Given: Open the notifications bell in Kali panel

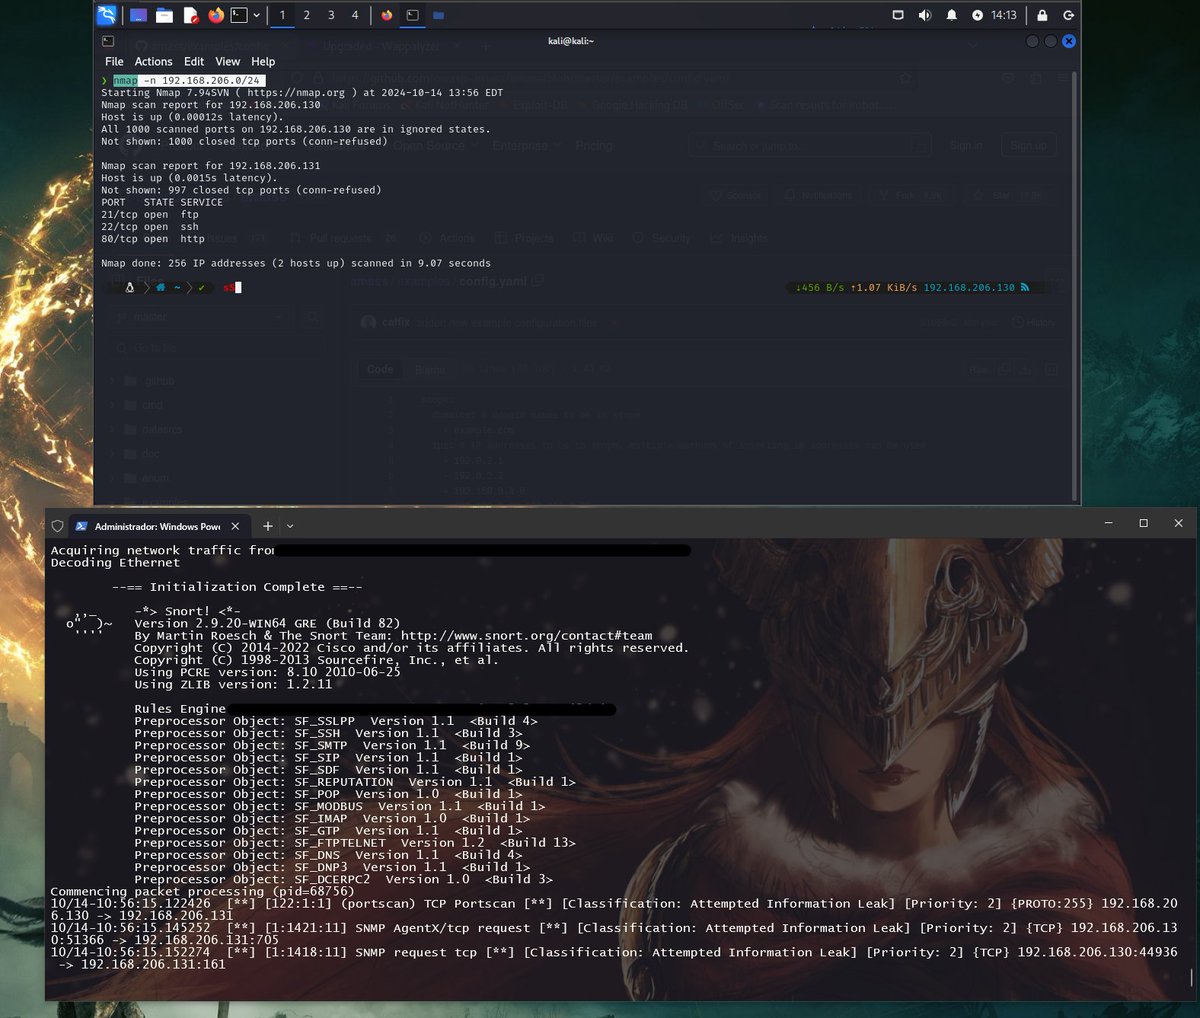Looking at the screenshot, I should tap(951, 15).
